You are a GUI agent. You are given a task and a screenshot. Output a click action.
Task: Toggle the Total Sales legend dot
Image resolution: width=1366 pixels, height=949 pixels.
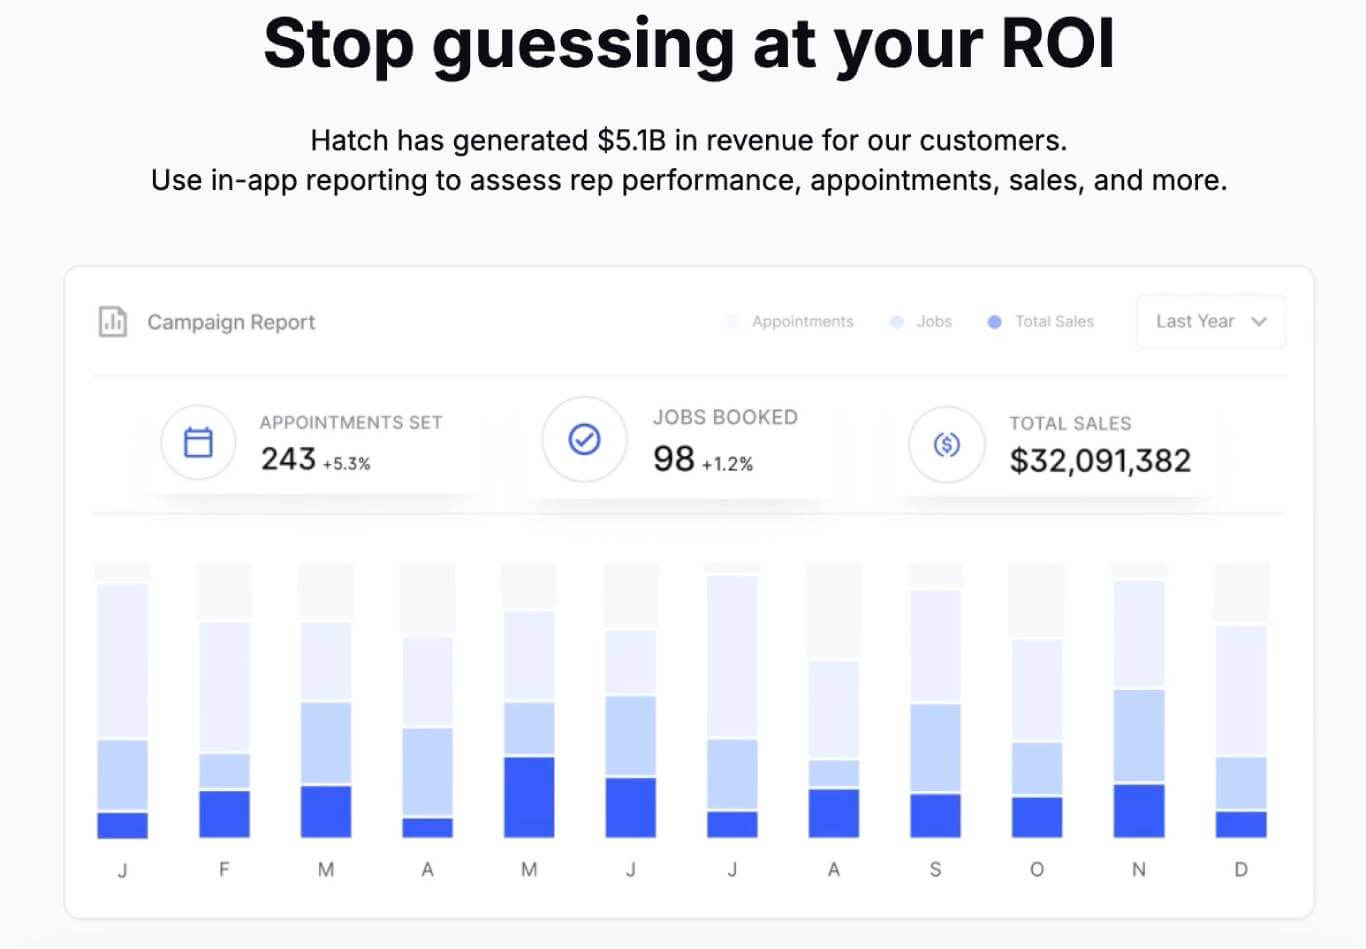tap(994, 321)
